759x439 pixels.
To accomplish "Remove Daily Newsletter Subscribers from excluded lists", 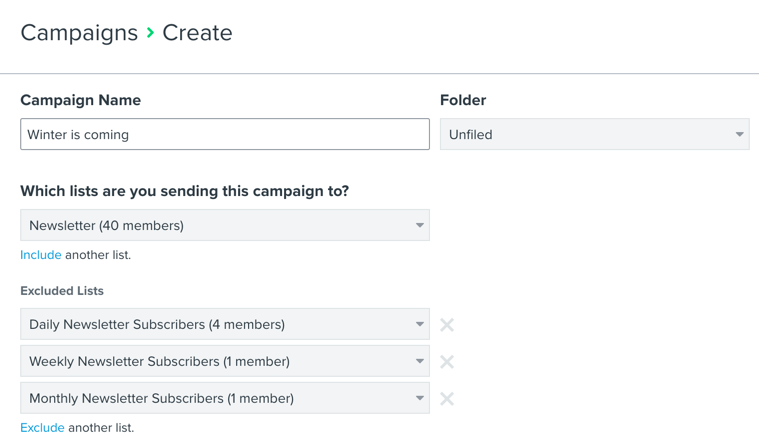I will [447, 325].
